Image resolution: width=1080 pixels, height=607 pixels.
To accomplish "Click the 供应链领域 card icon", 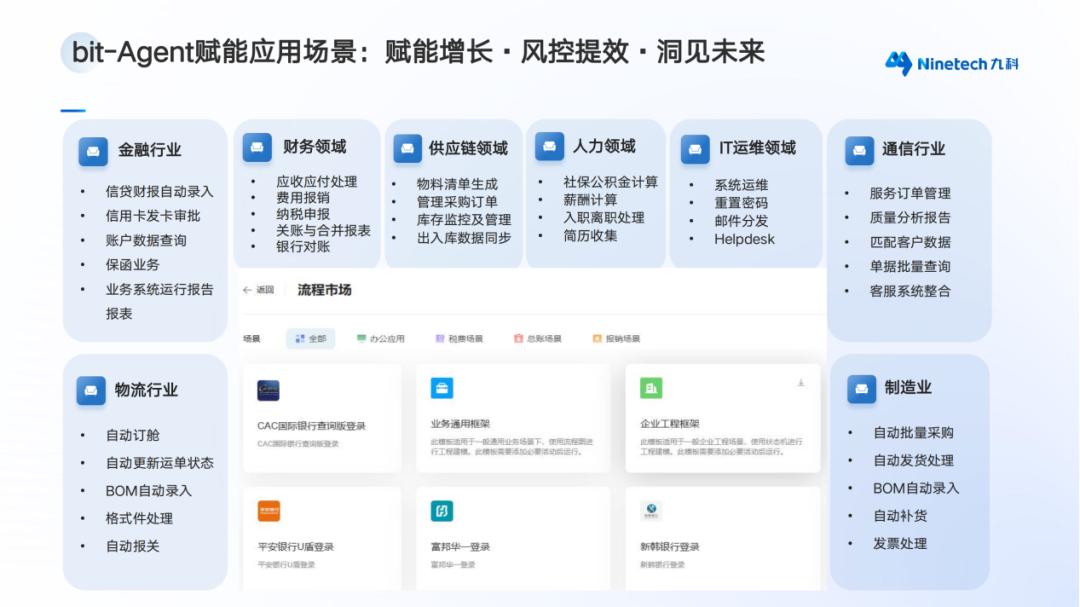I will 407,149.
